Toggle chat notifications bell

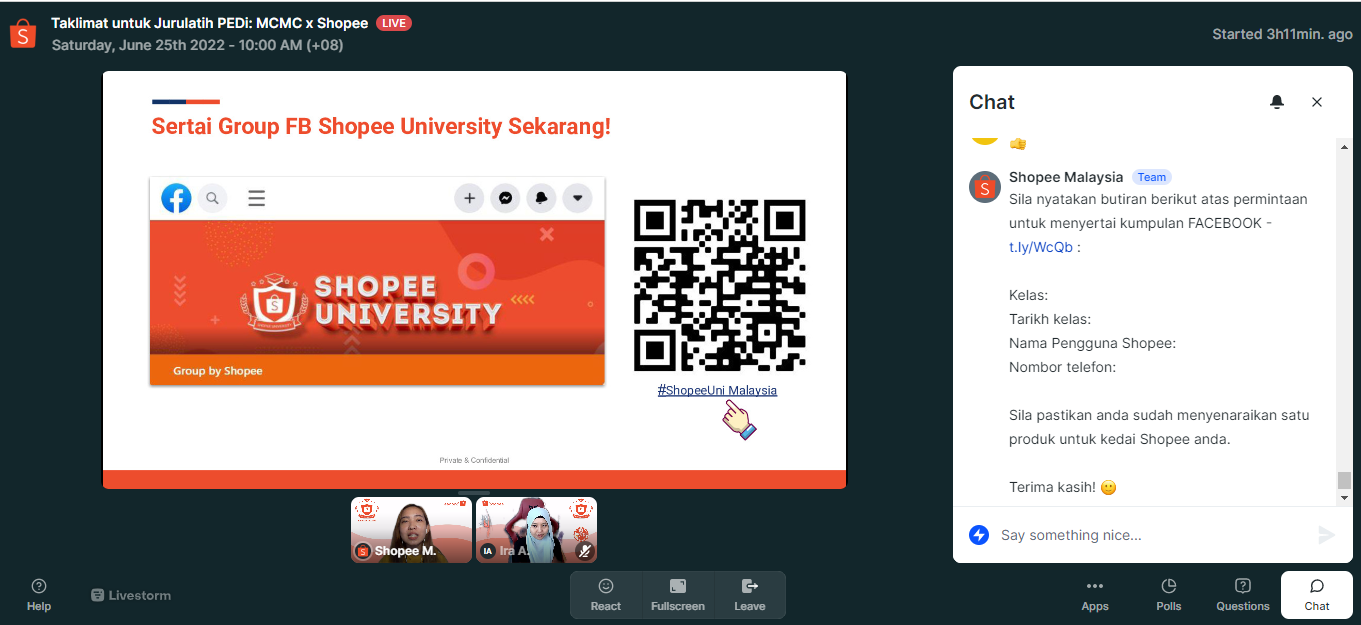coord(1277,102)
